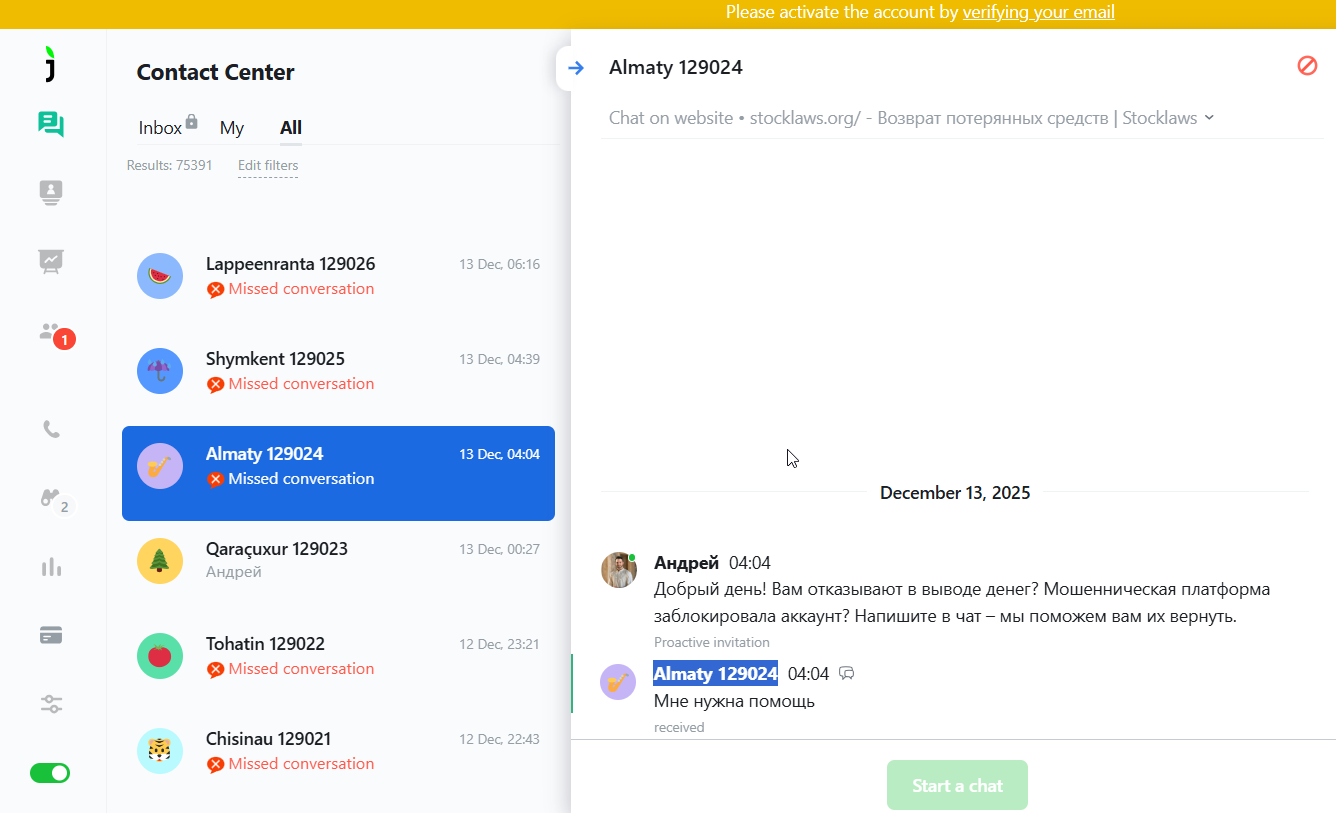This screenshot has height=813, width=1336.
Task: Click the lock icon next to Inbox
Action: click(x=192, y=122)
